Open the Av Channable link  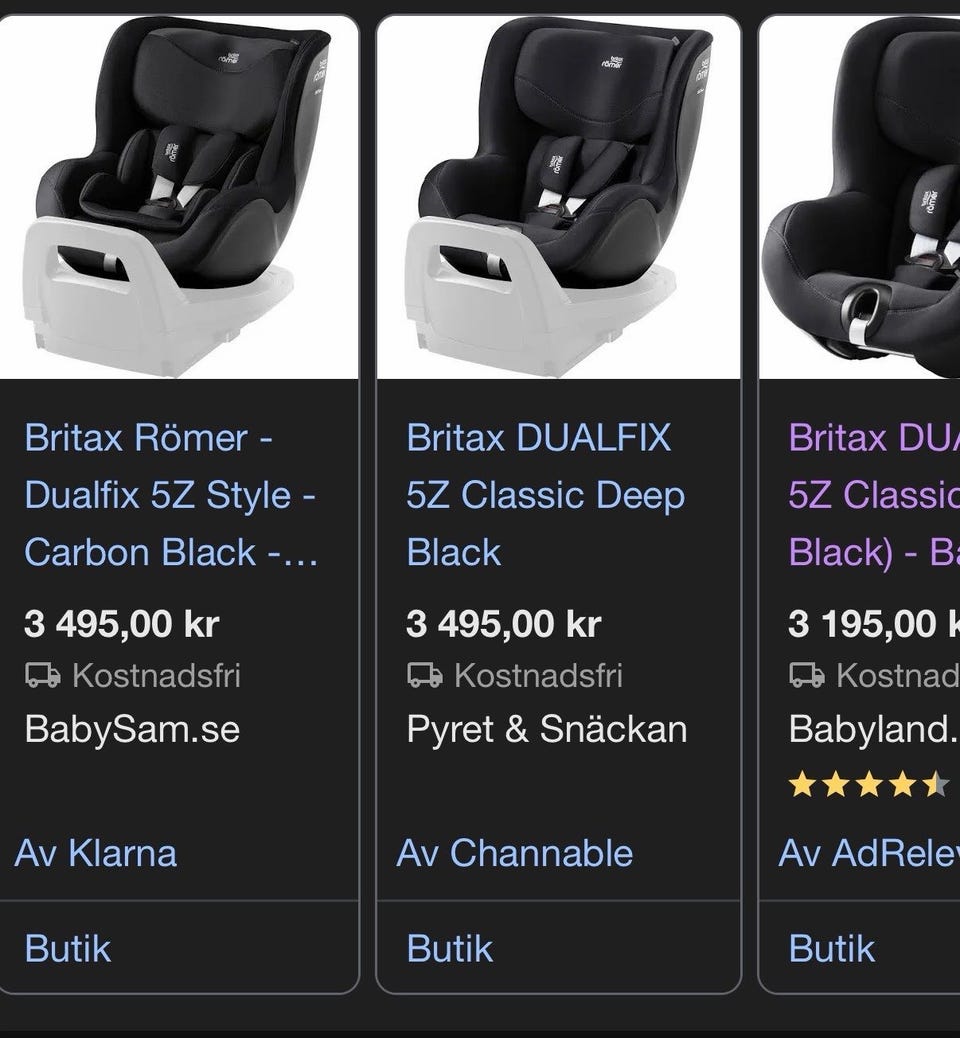click(x=515, y=853)
